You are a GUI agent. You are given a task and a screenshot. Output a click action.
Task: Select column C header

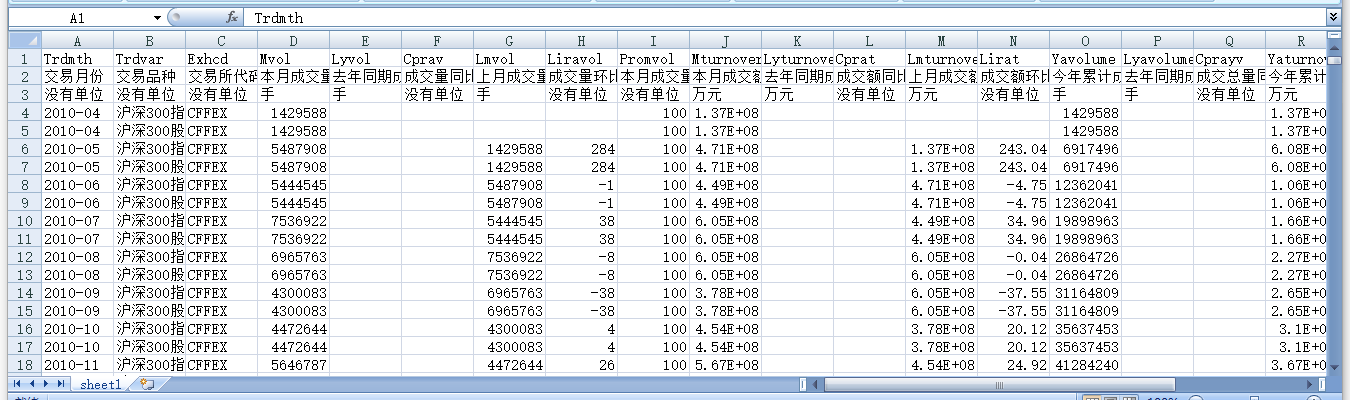point(222,41)
